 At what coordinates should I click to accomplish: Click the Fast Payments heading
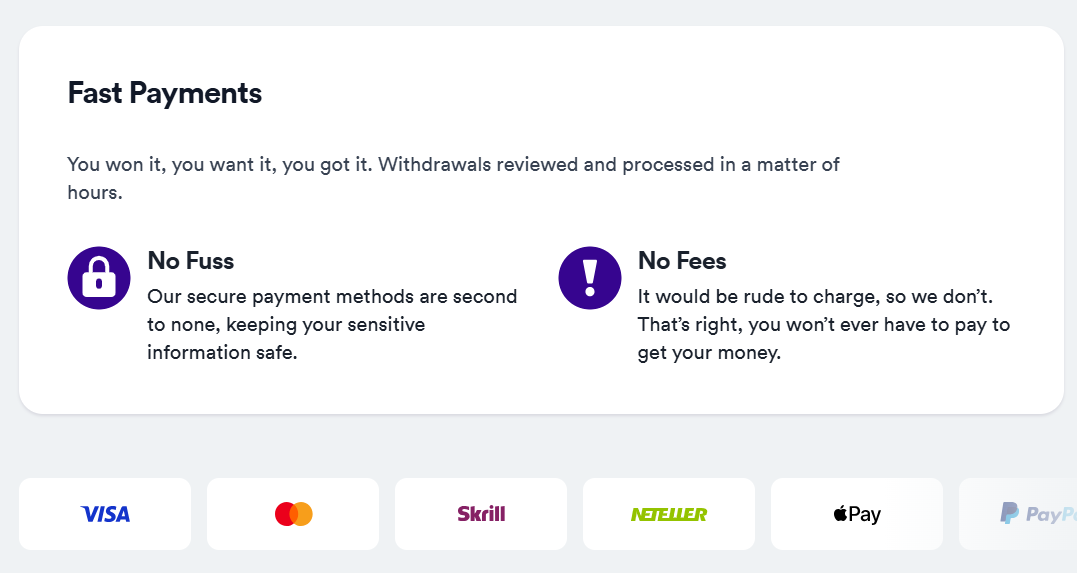[x=165, y=93]
